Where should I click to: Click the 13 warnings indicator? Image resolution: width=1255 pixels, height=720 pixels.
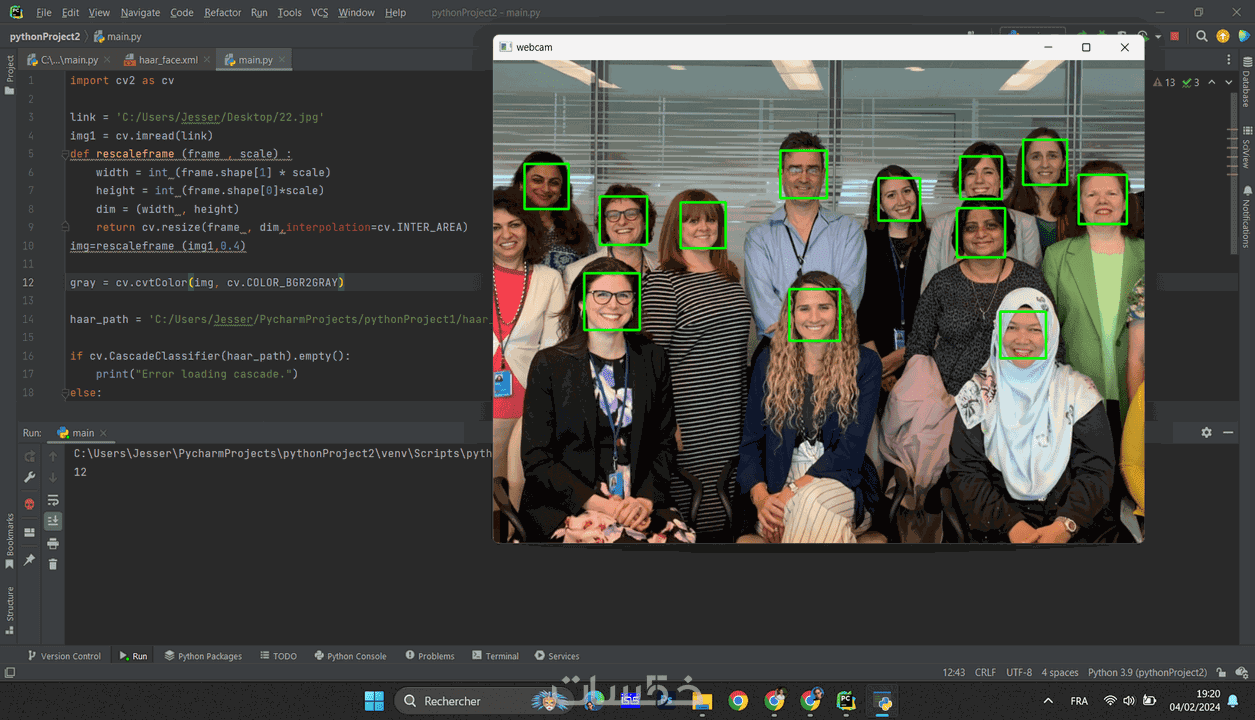click(1164, 82)
